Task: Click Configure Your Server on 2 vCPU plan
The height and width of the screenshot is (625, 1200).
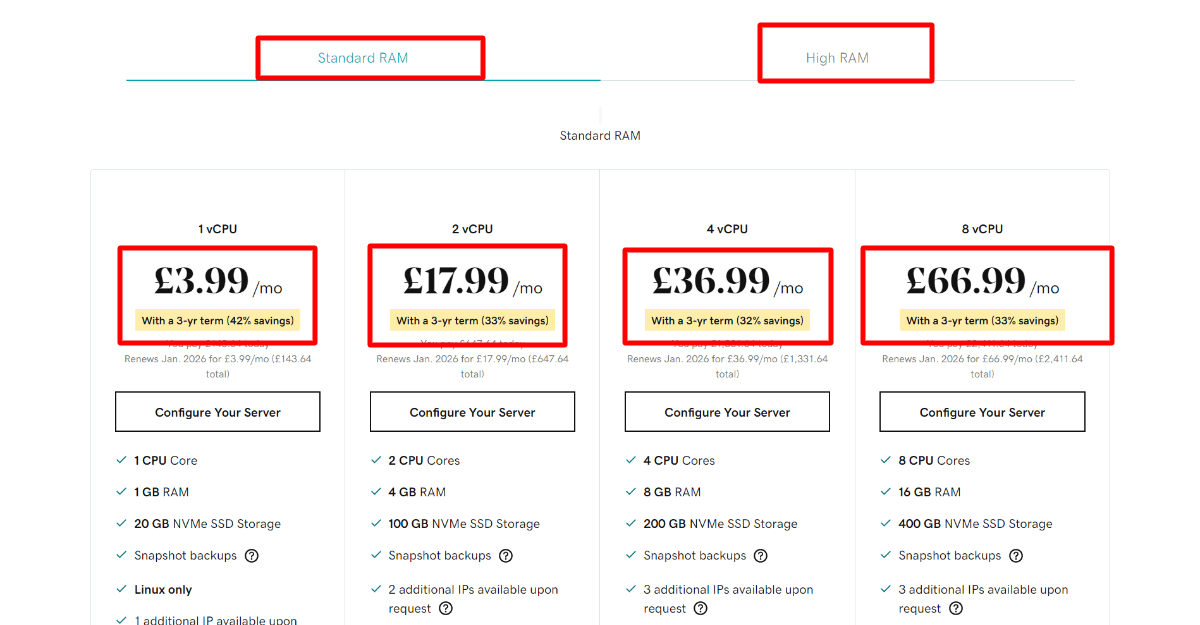Action: (x=472, y=411)
